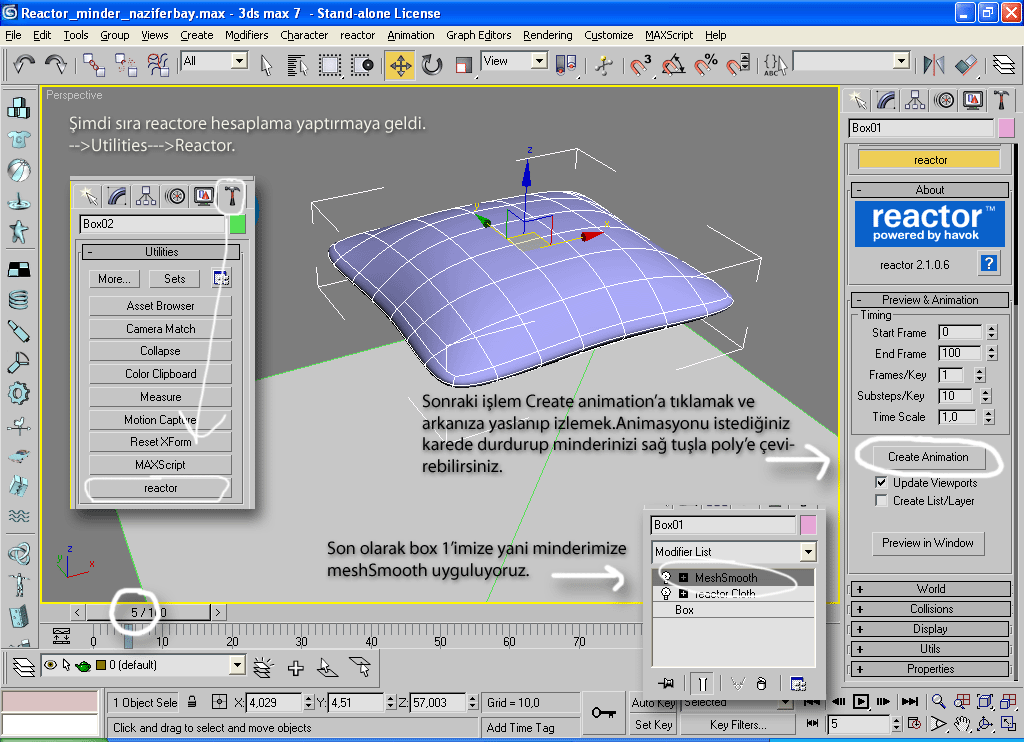
Task: Open the selection filter 'All' dropdown
Action: coord(239,61)
